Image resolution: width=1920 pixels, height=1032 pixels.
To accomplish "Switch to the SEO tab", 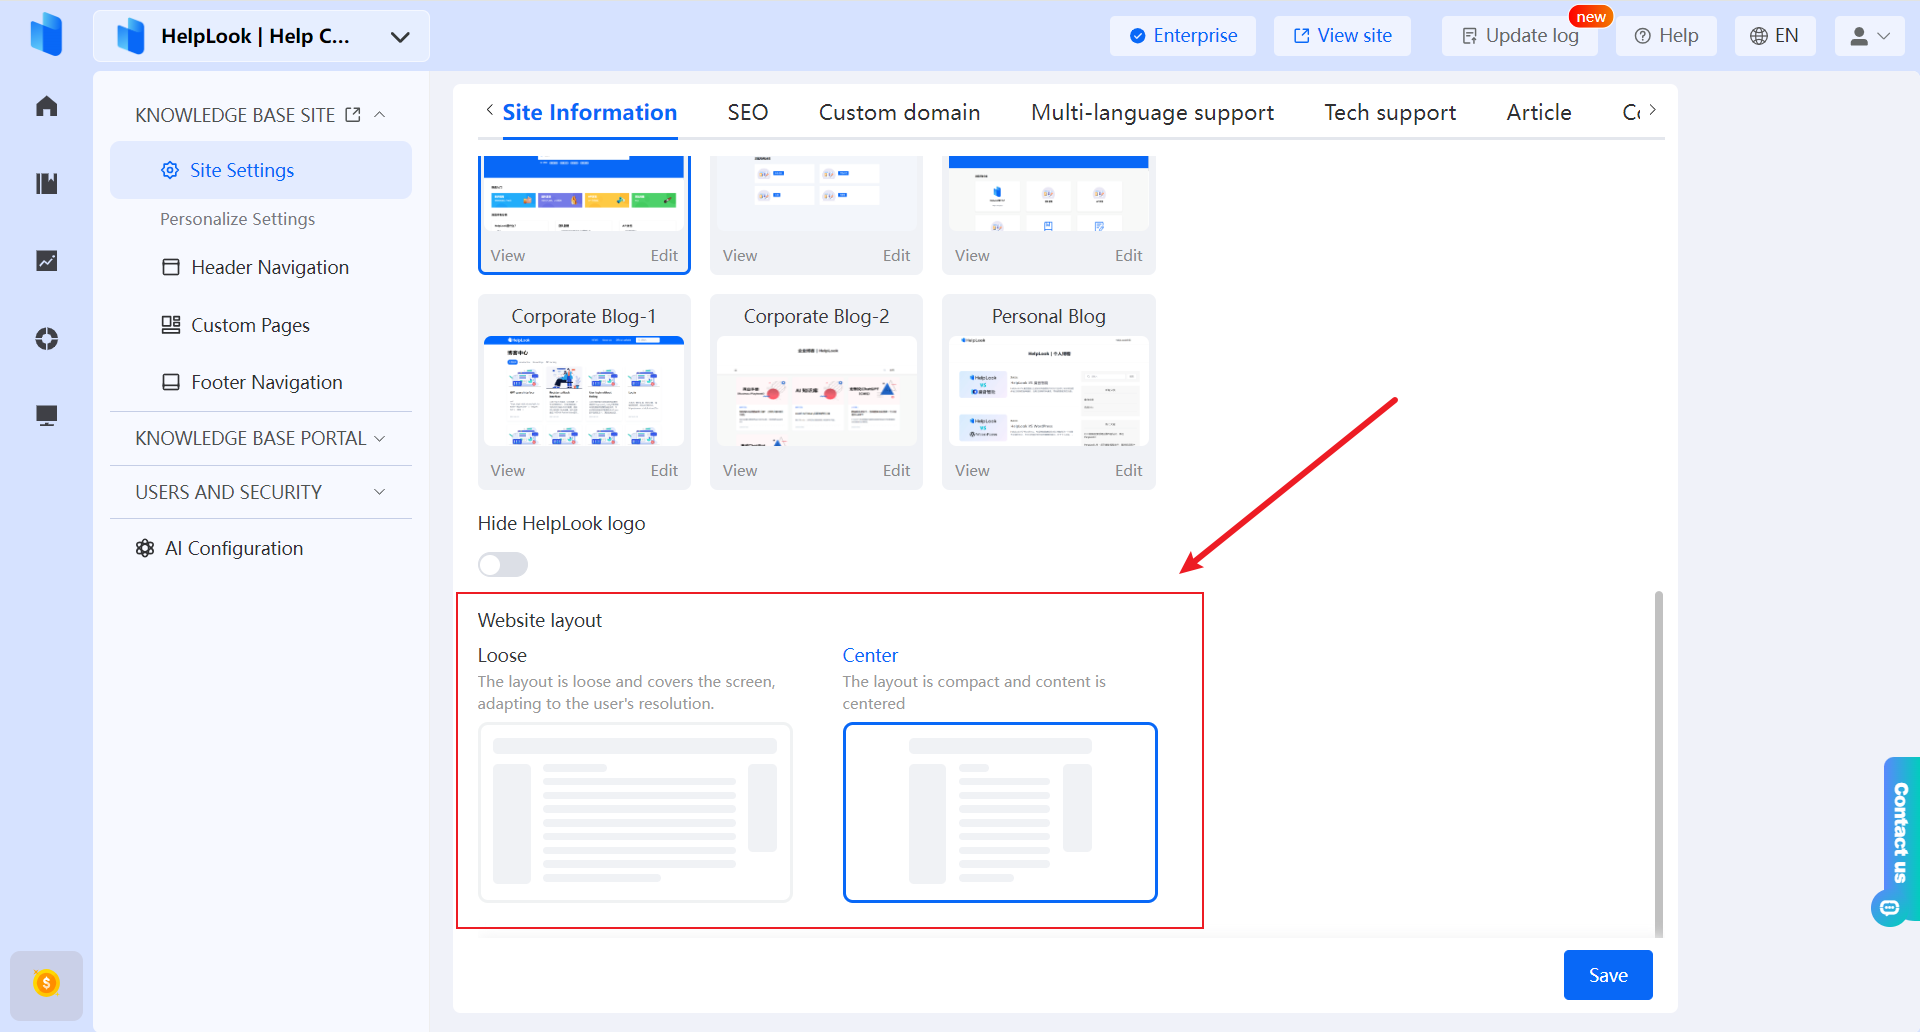I will [748, 112].
